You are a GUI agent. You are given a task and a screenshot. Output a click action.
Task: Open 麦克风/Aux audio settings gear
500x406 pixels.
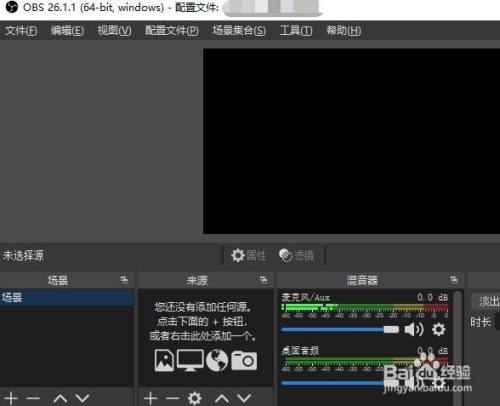pos(439,329)
